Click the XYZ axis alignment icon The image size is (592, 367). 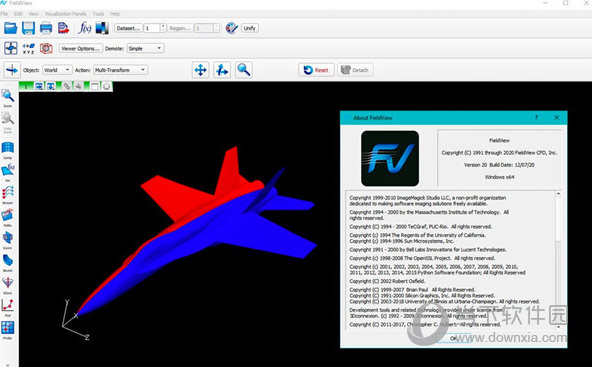click(x=29, y=48)
